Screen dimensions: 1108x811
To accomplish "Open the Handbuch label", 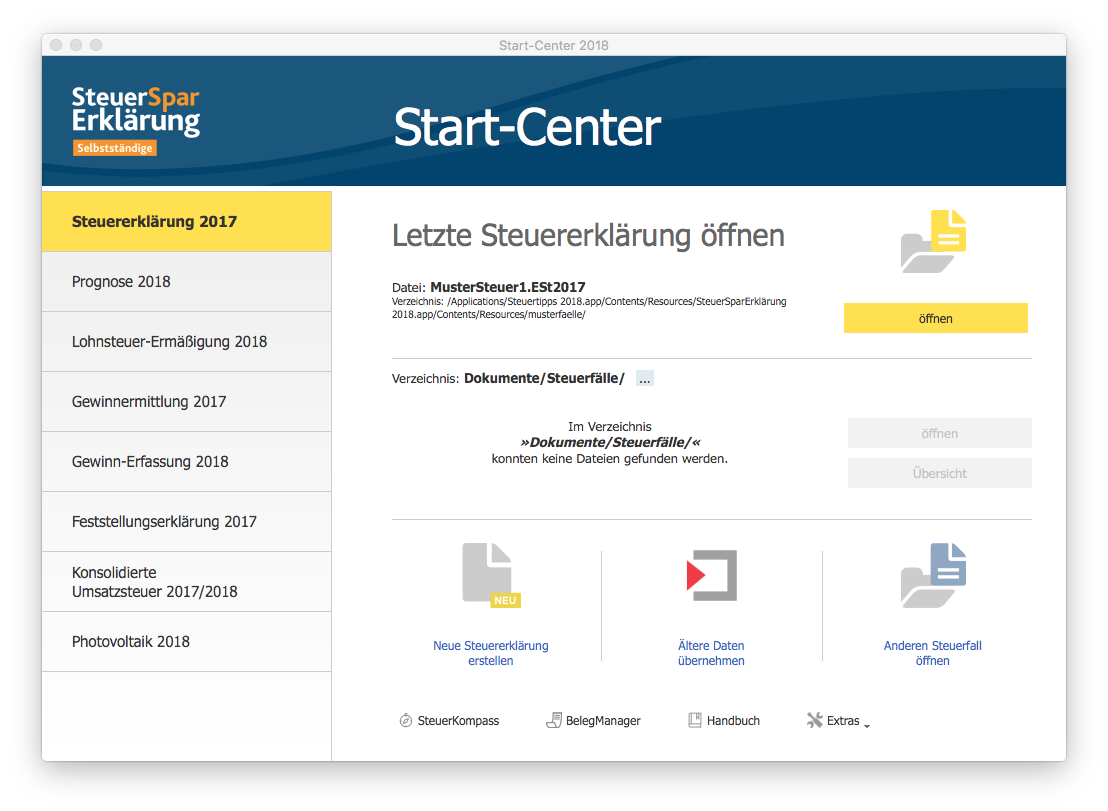I will [733, 721].
